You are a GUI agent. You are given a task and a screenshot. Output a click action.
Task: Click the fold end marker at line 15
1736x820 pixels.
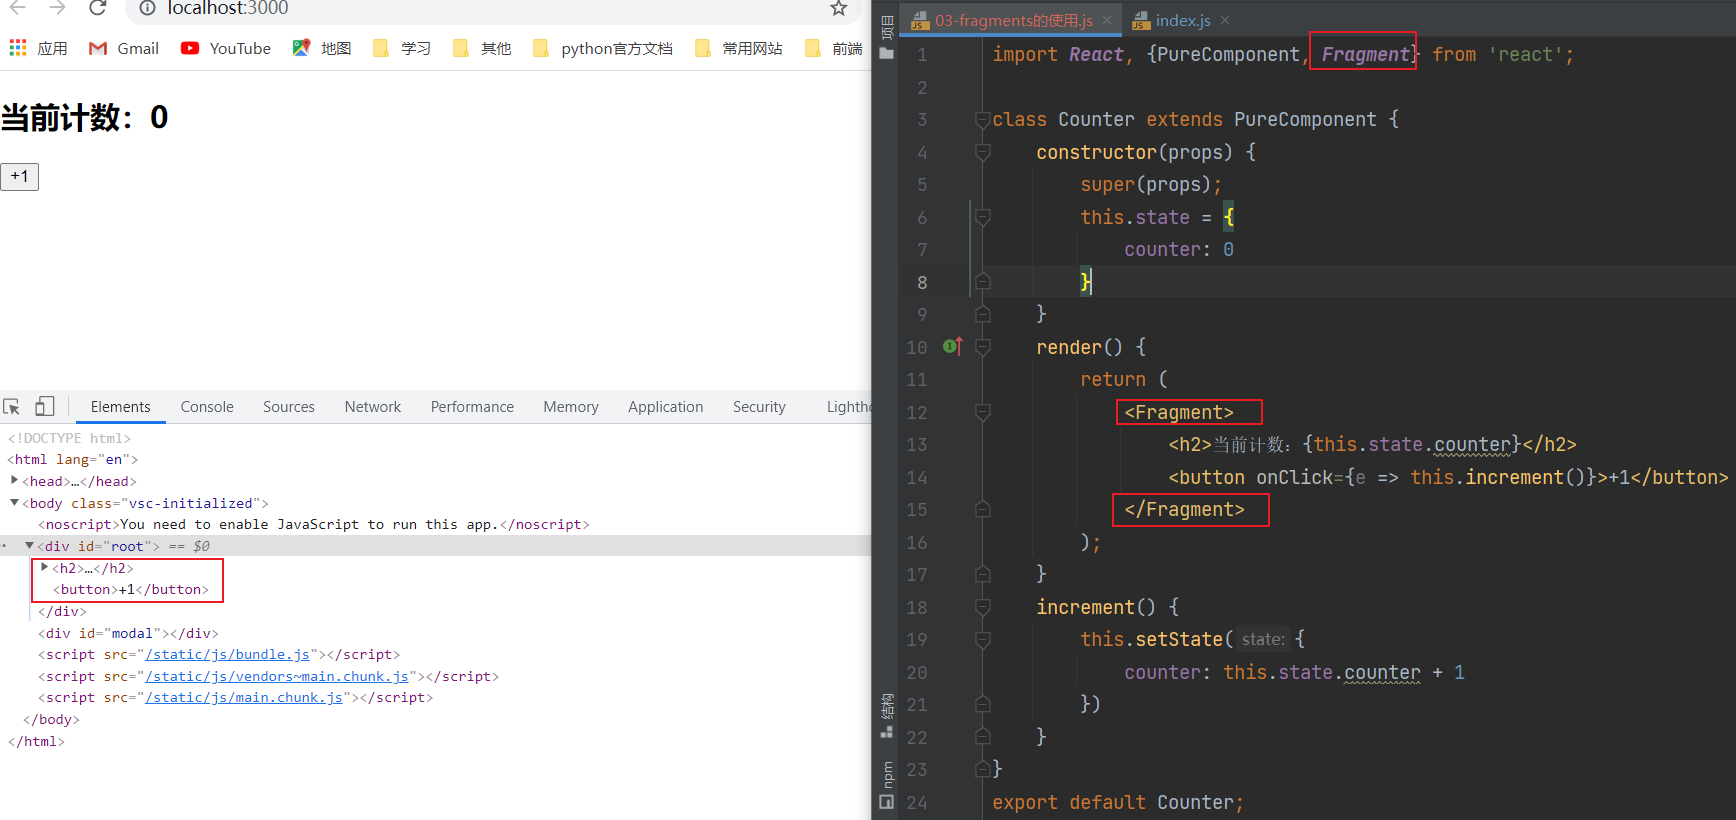(x=983, y=510)
